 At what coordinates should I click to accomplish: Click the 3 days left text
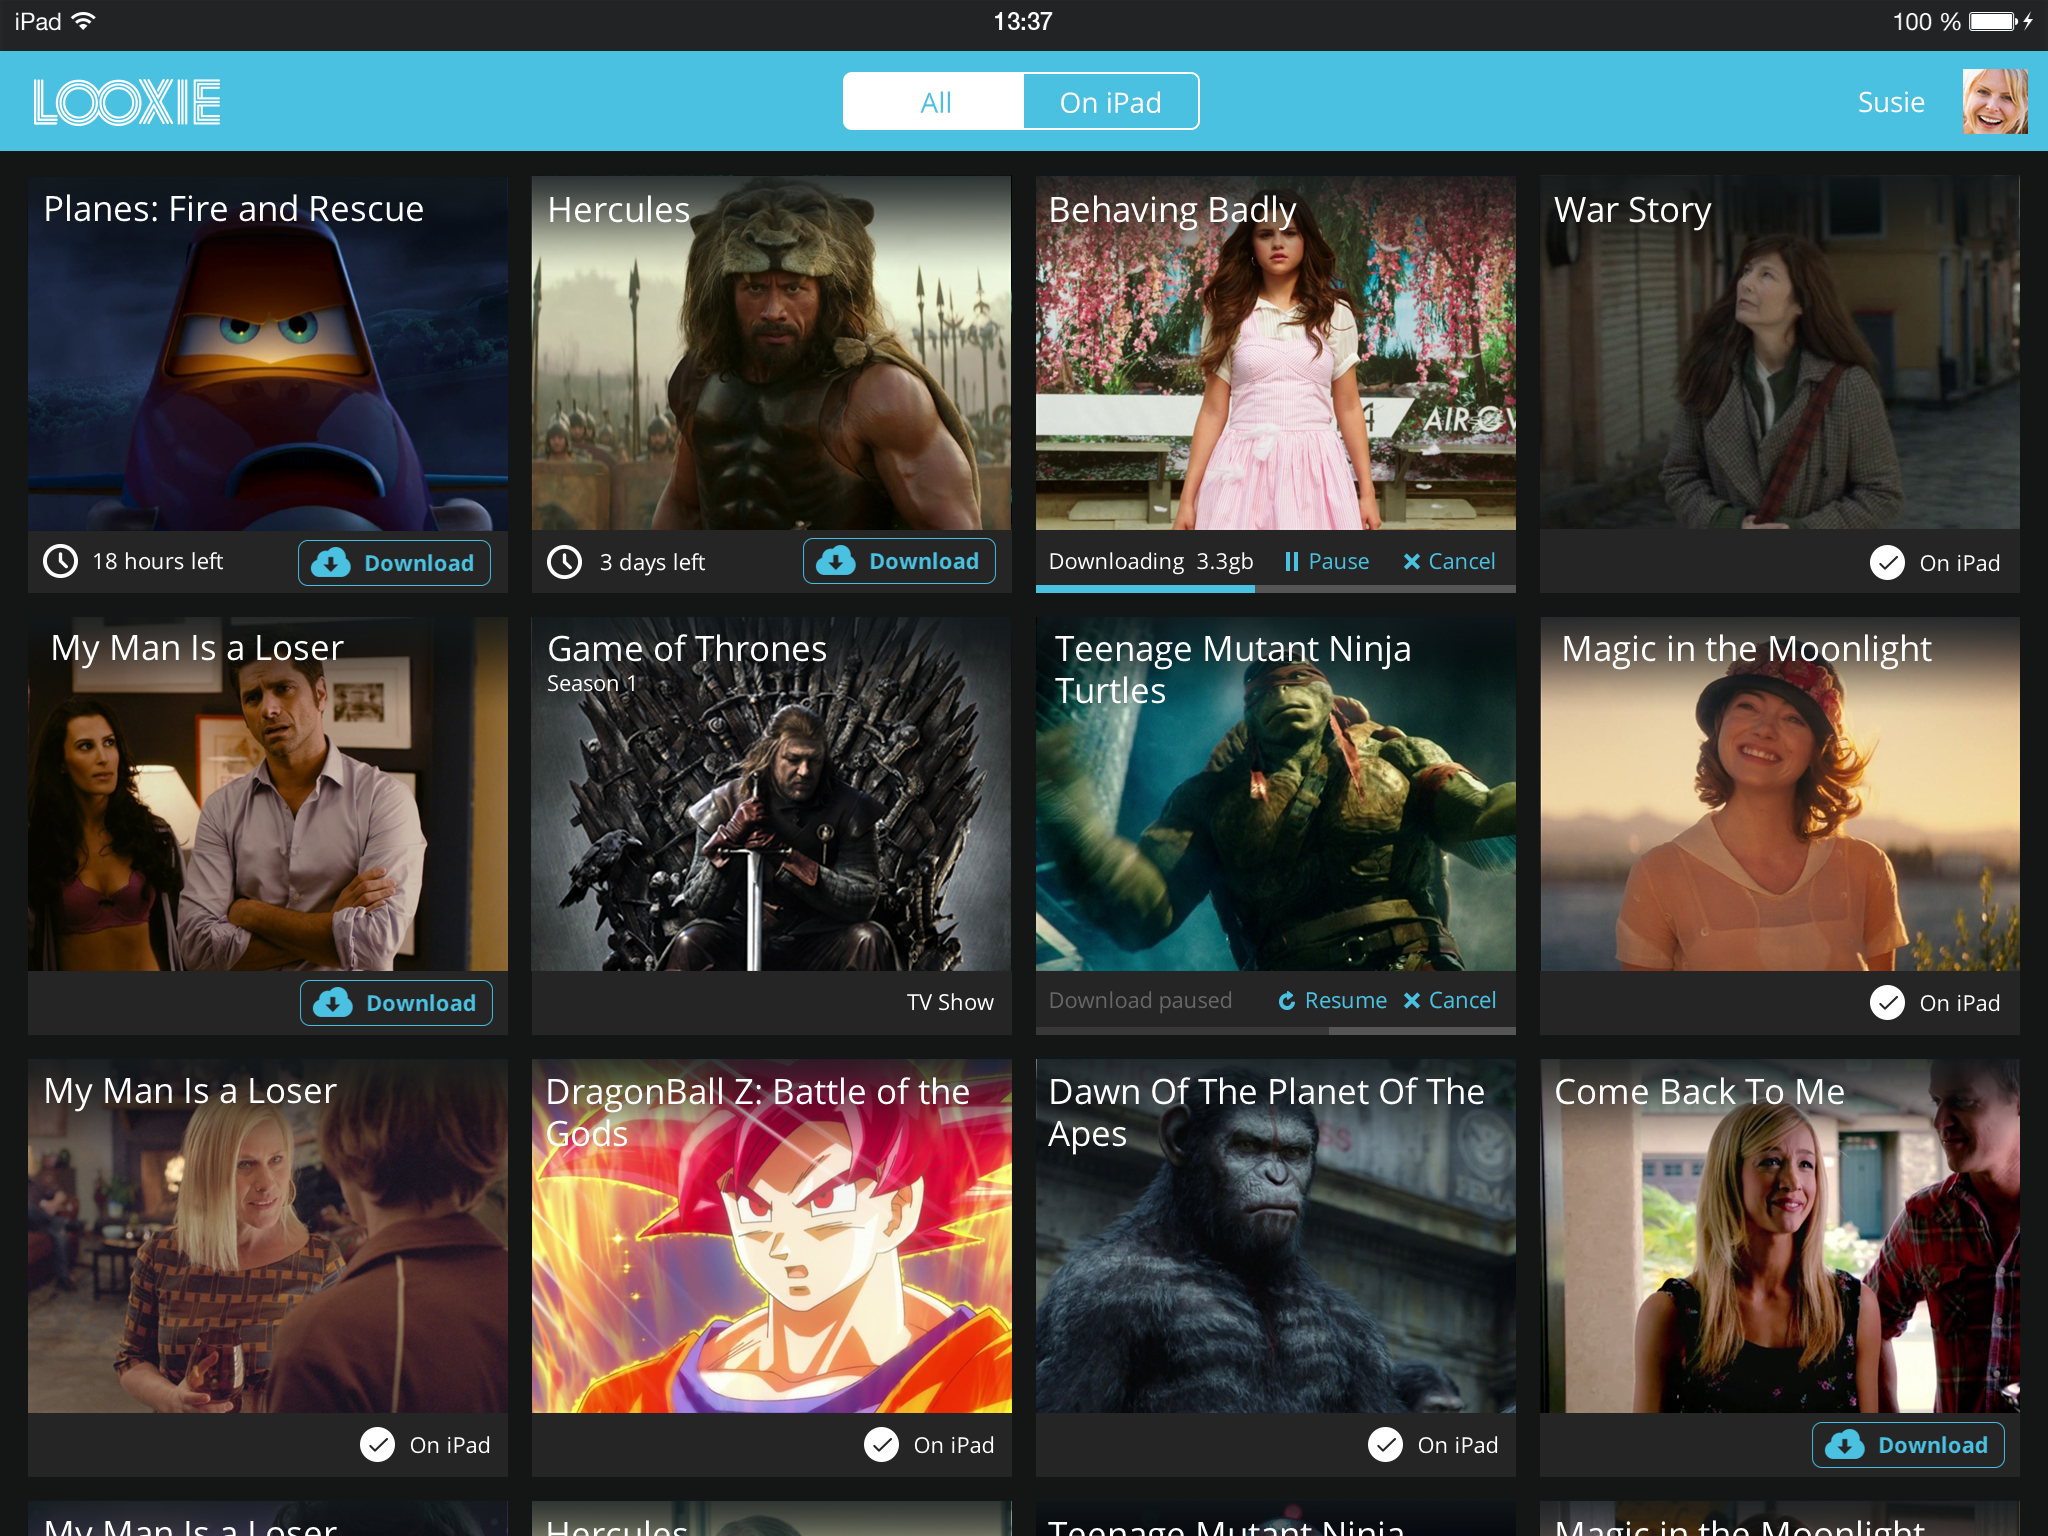(652, 562)
